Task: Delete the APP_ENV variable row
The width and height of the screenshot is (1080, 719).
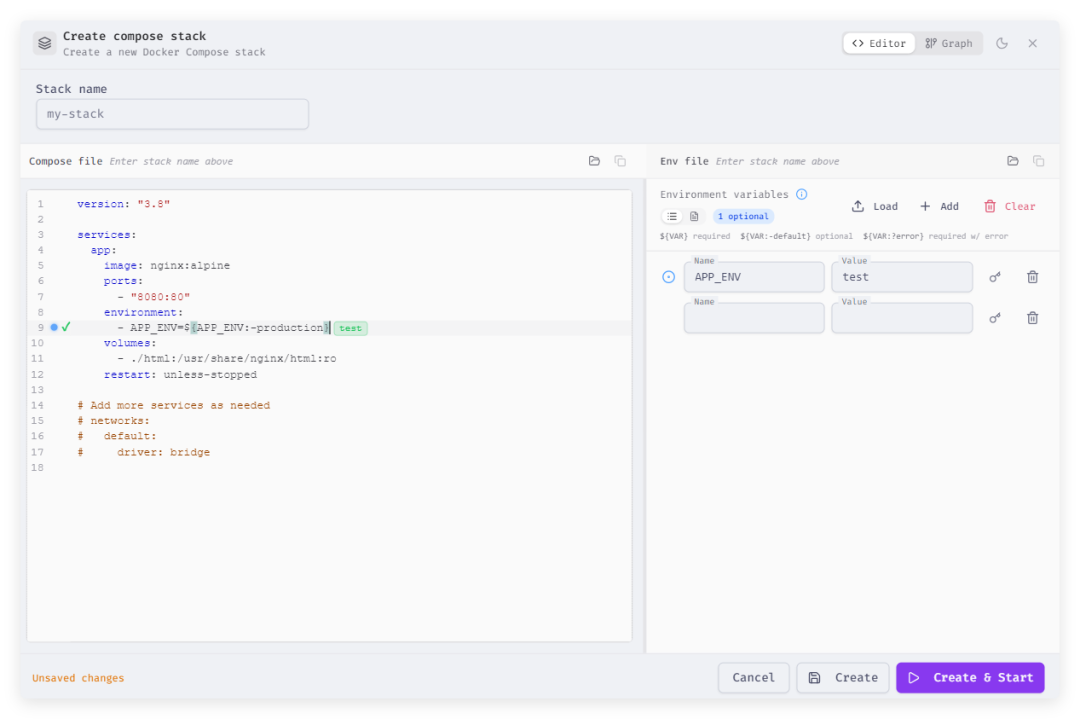Action: click(x=1032, y=278)
